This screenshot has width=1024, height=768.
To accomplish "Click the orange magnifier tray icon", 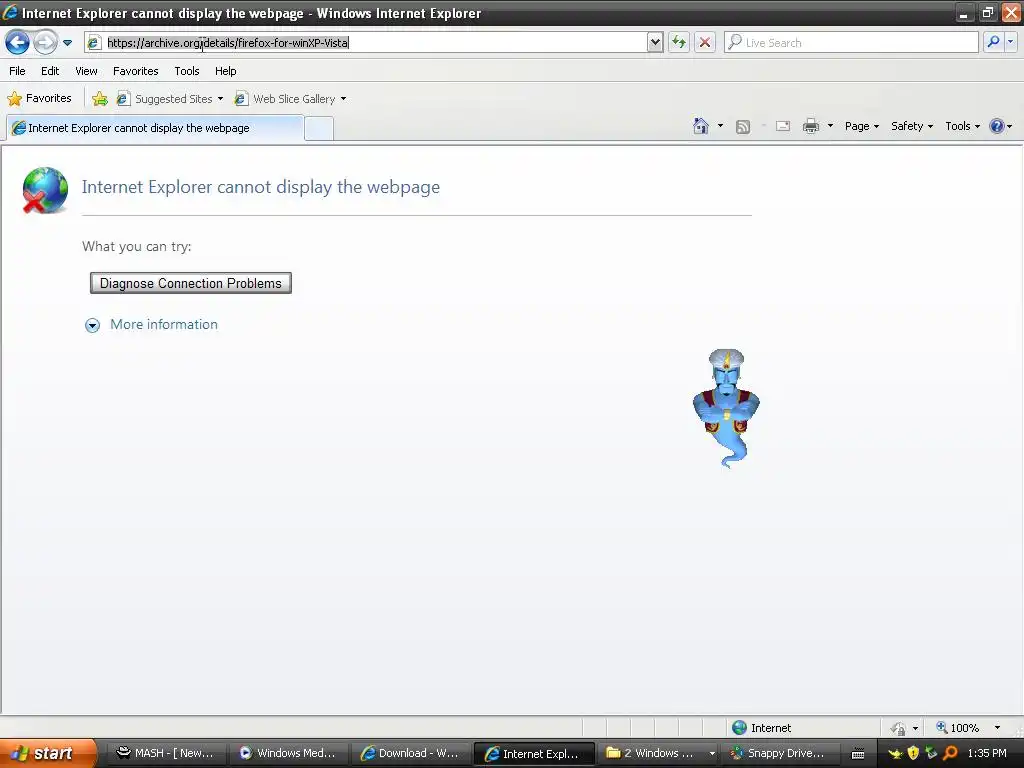I will (950, 753).
